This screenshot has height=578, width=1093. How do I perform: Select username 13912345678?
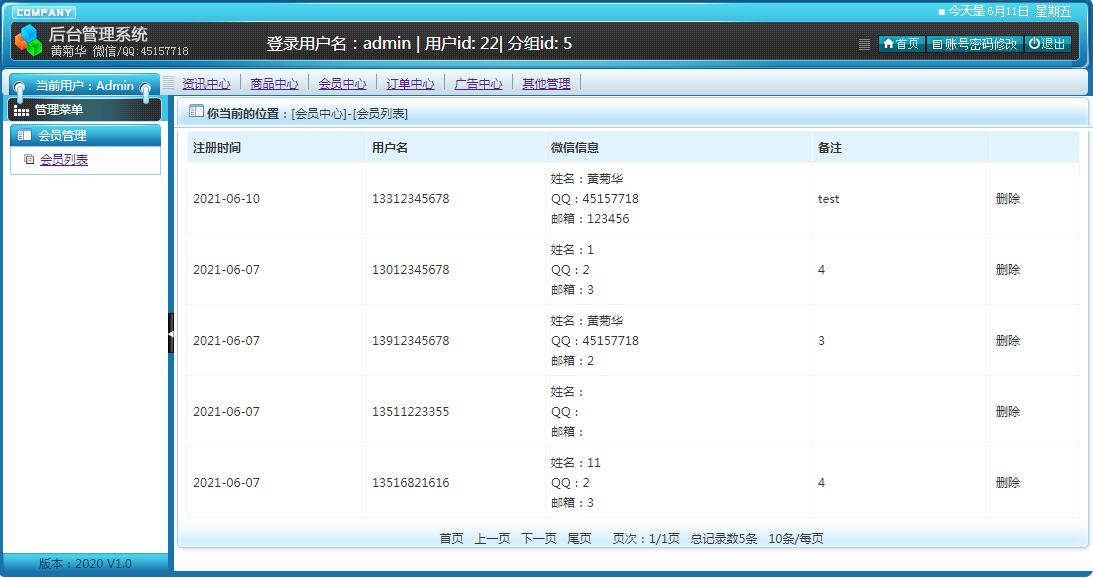pos(411,341)
